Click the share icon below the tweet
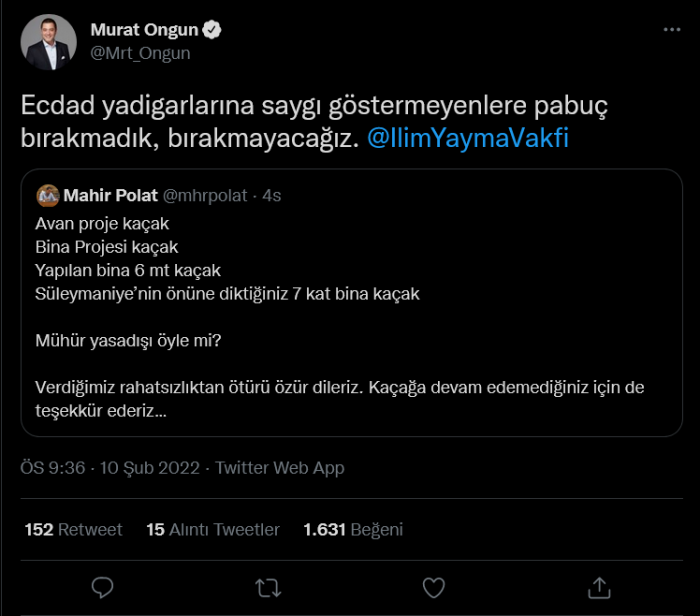The width and height of the screenshot is (700, 616). pyautogui.click(x=598, y=587)
